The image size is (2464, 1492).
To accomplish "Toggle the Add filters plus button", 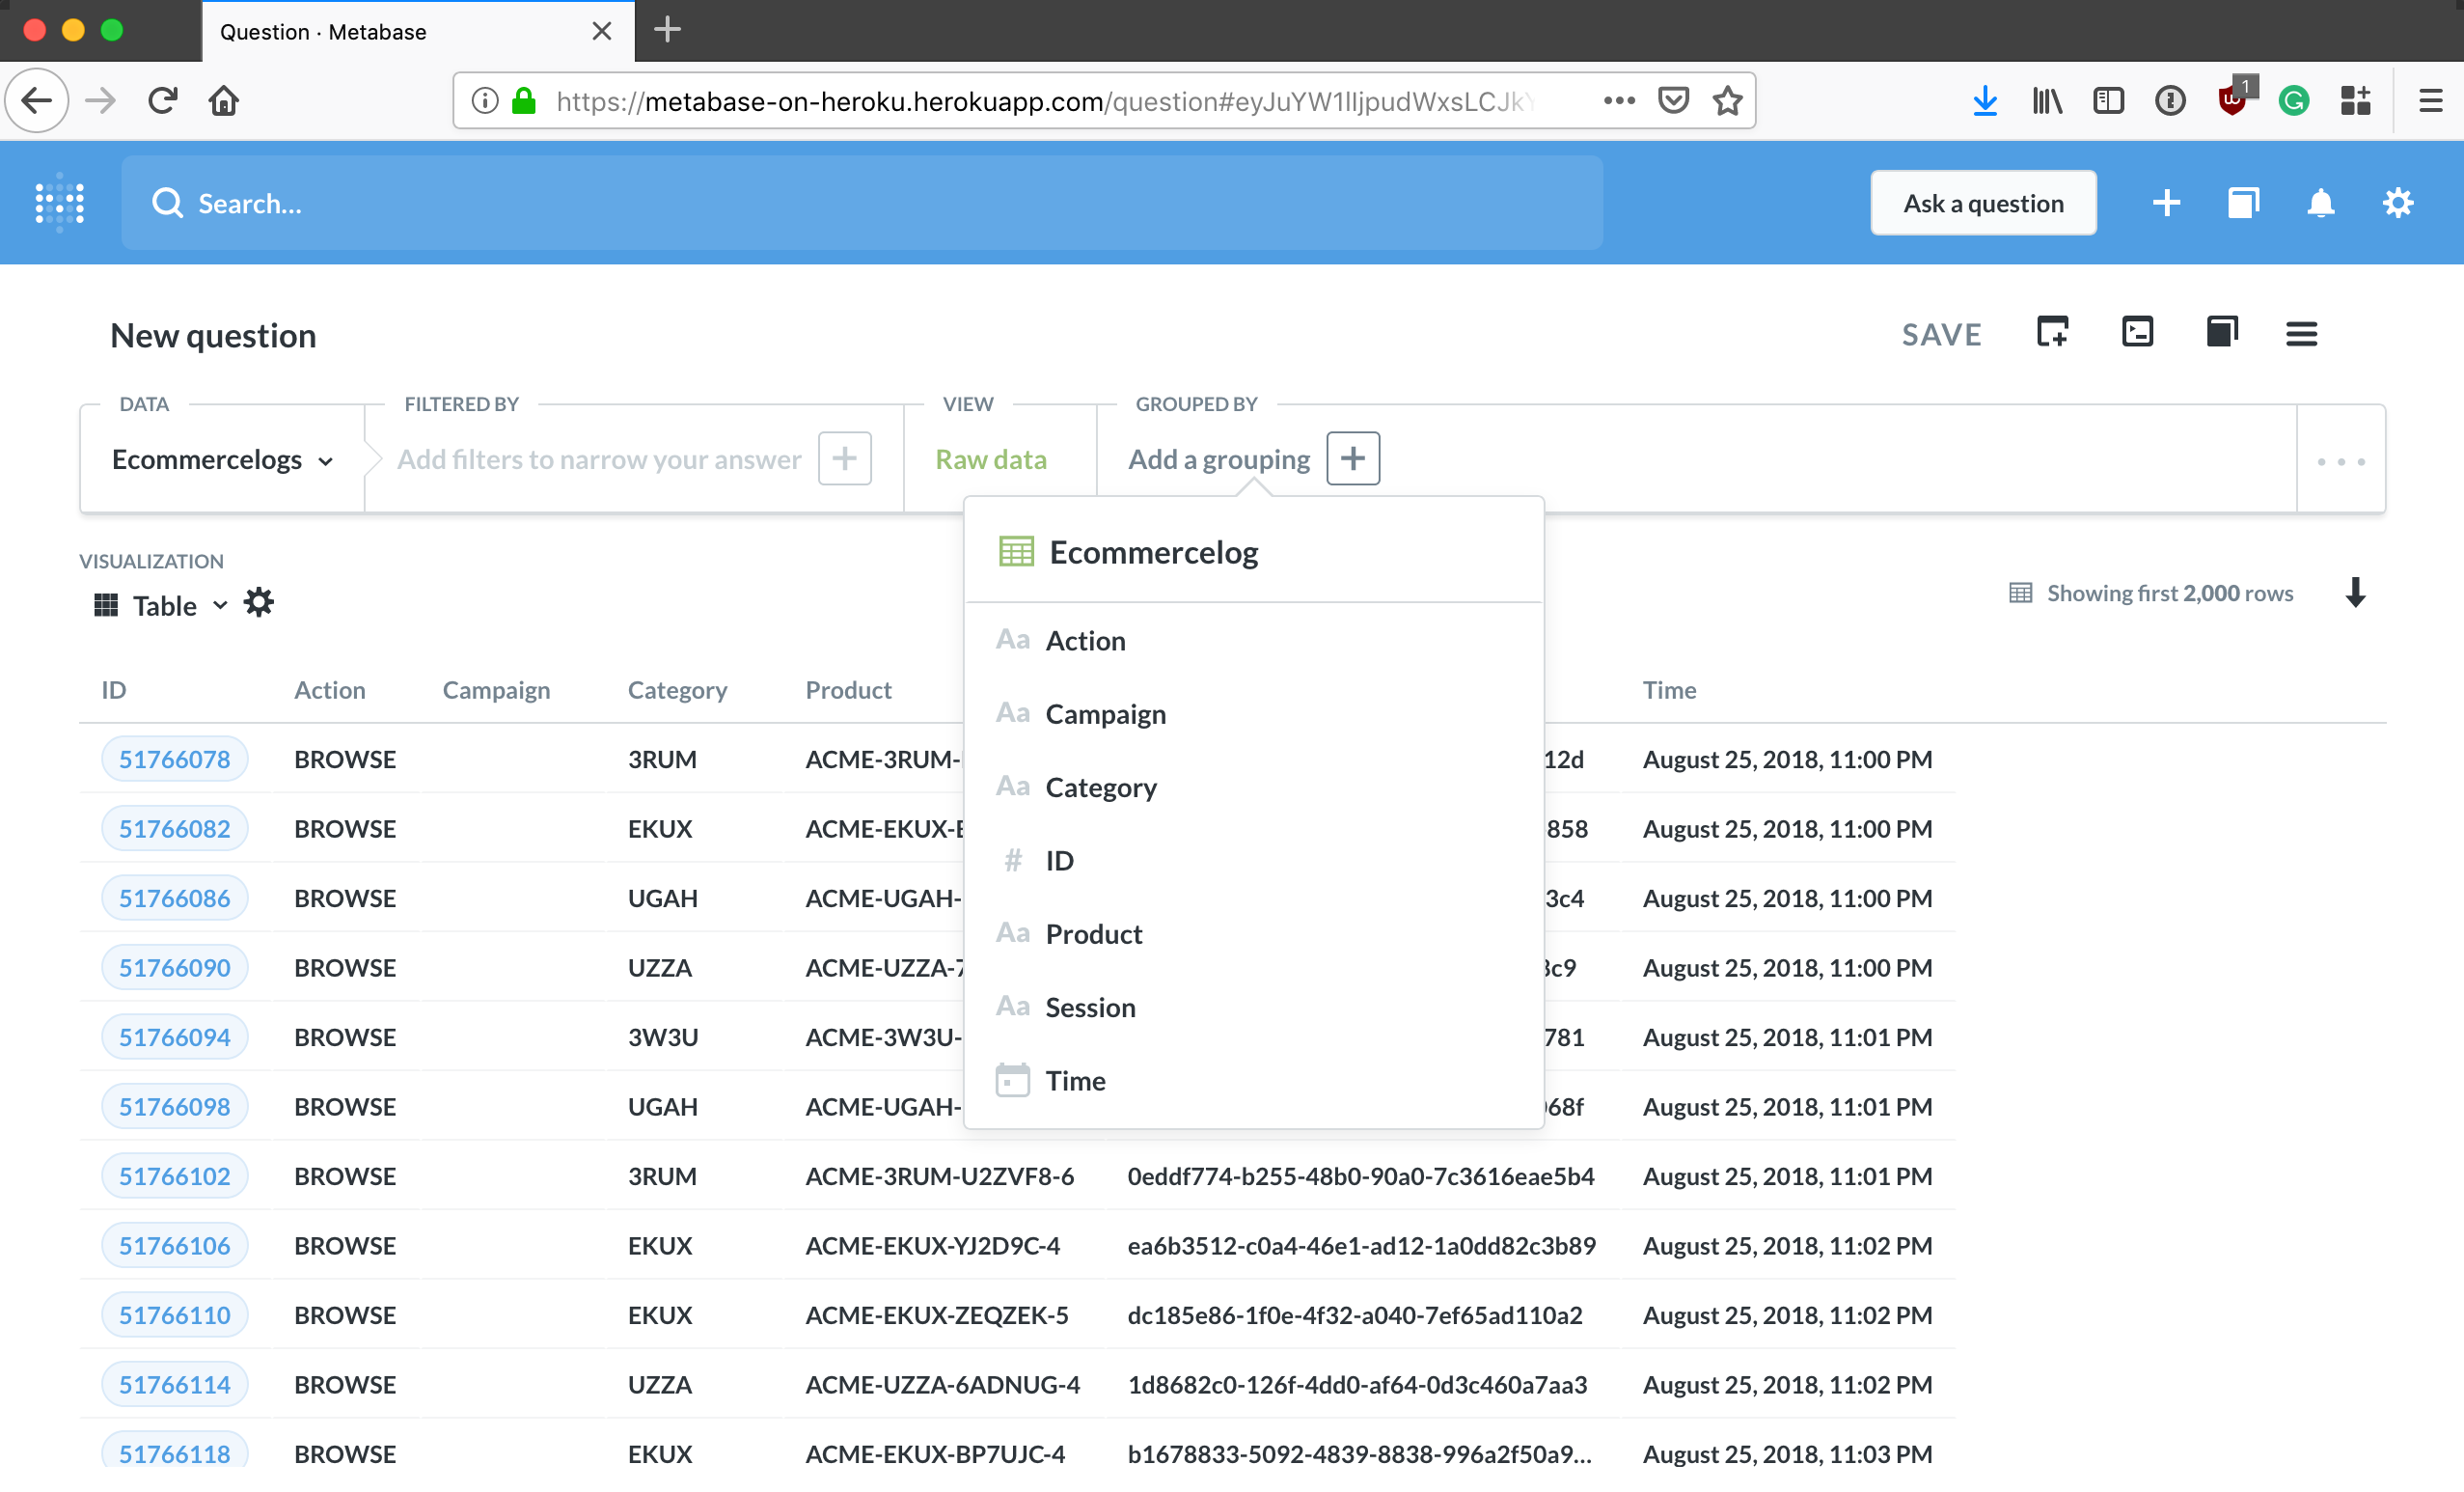I will coord(845,458).
